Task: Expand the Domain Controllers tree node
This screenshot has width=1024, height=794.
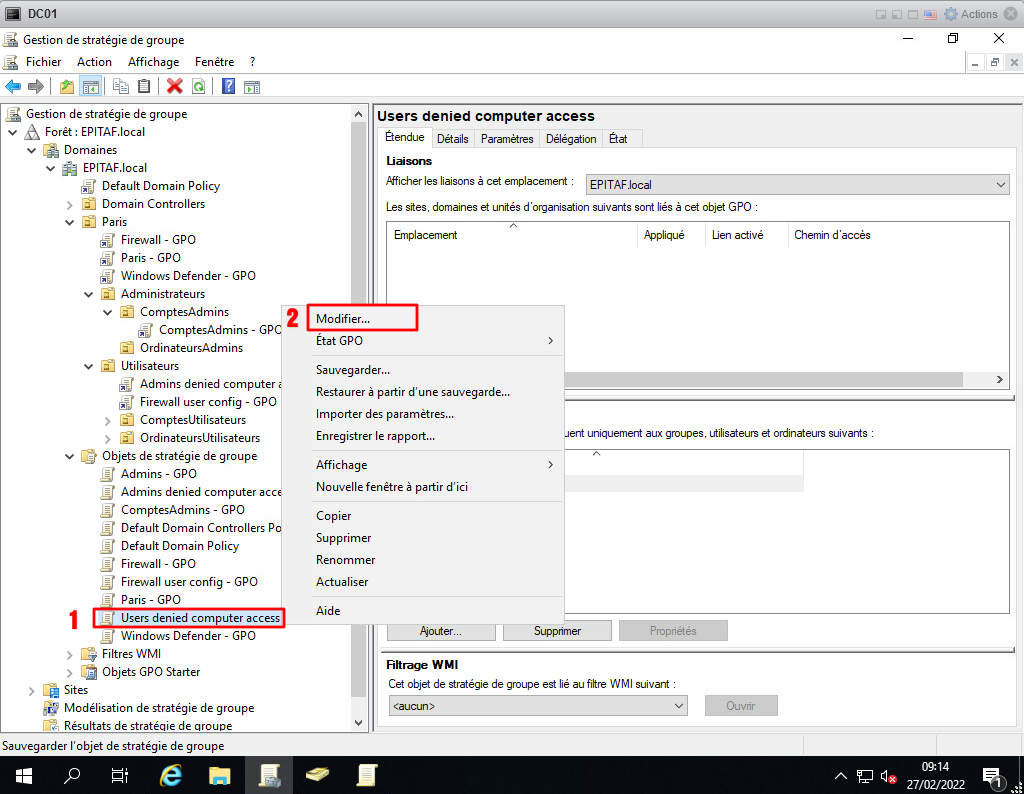Action: point(70,204)
